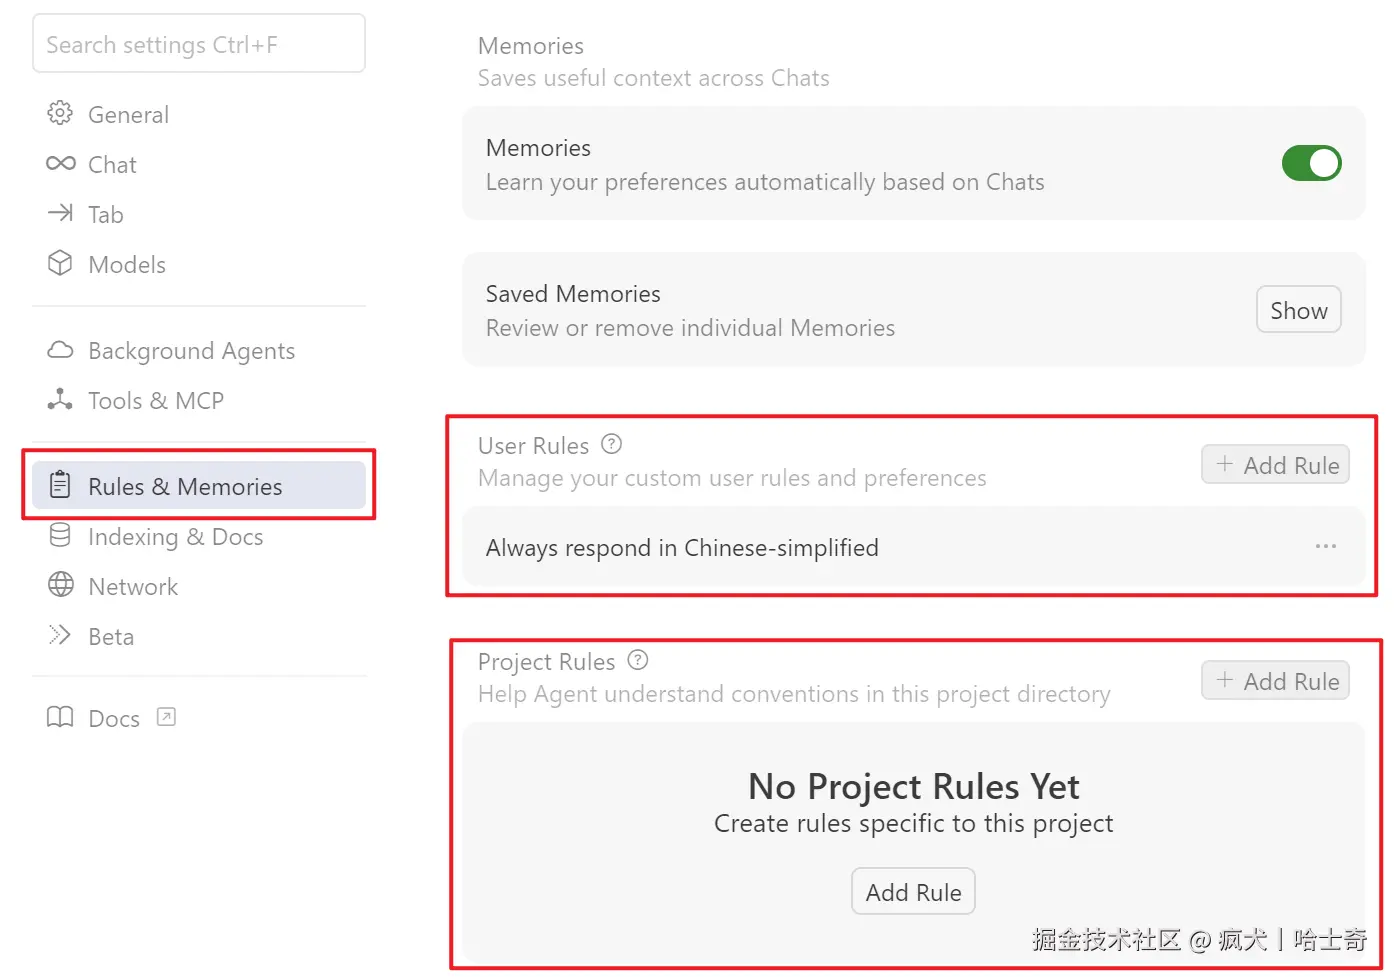Click the Chat infinity icon
The width and height of the screenshot is (1394, 980).
(x=60, y=164)
